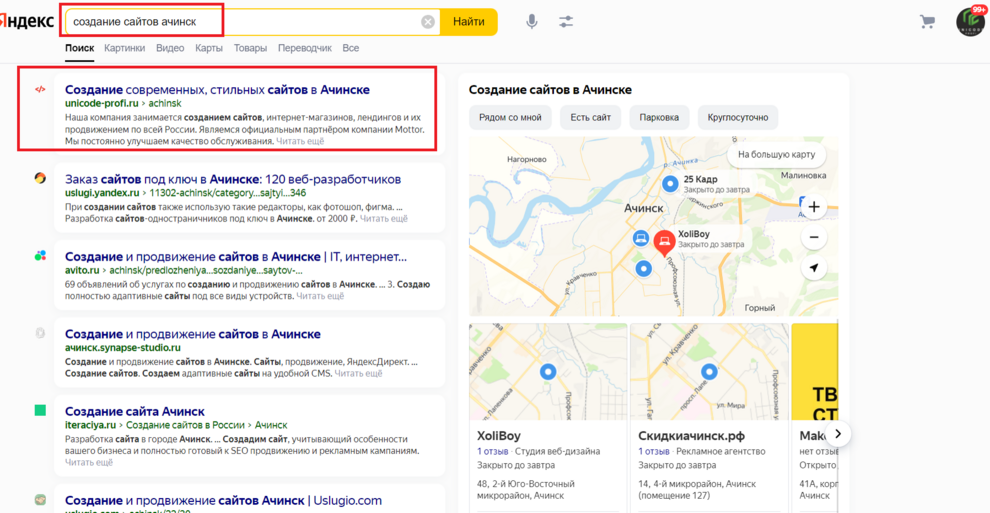Open Создание сайта Ачинск result
The height and width of the screenshot is (513, 990).
click(x=134, y=411)
